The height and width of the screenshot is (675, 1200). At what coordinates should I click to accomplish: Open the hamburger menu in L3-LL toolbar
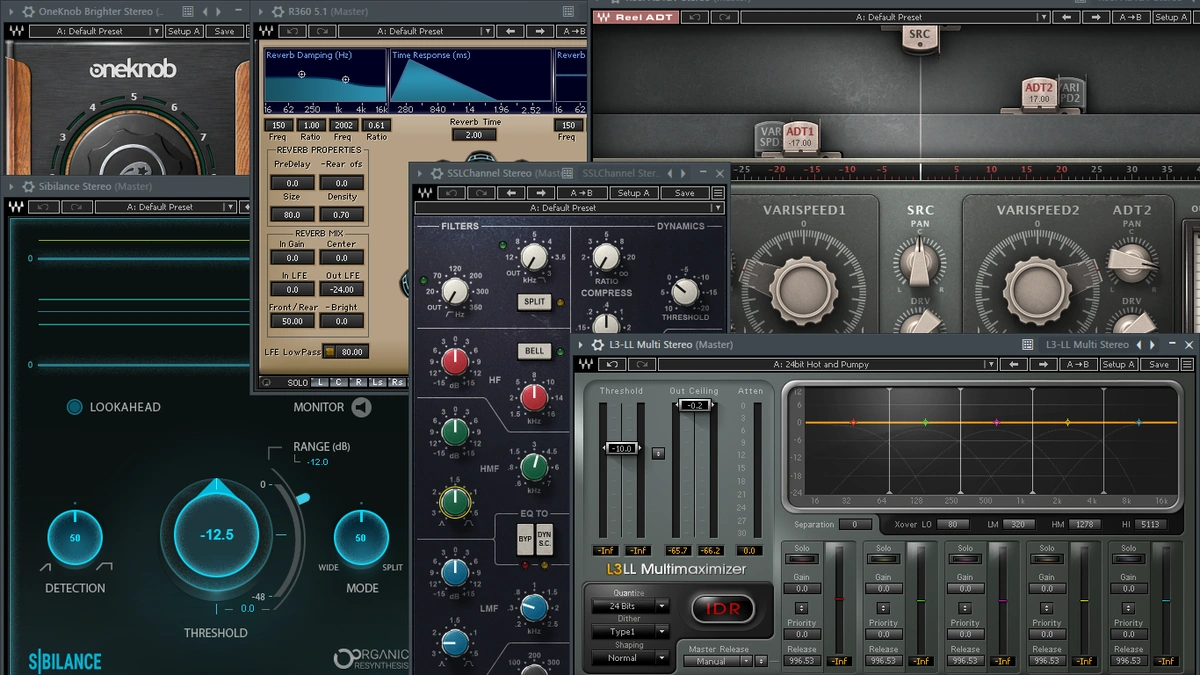(x=1188, y=364)
